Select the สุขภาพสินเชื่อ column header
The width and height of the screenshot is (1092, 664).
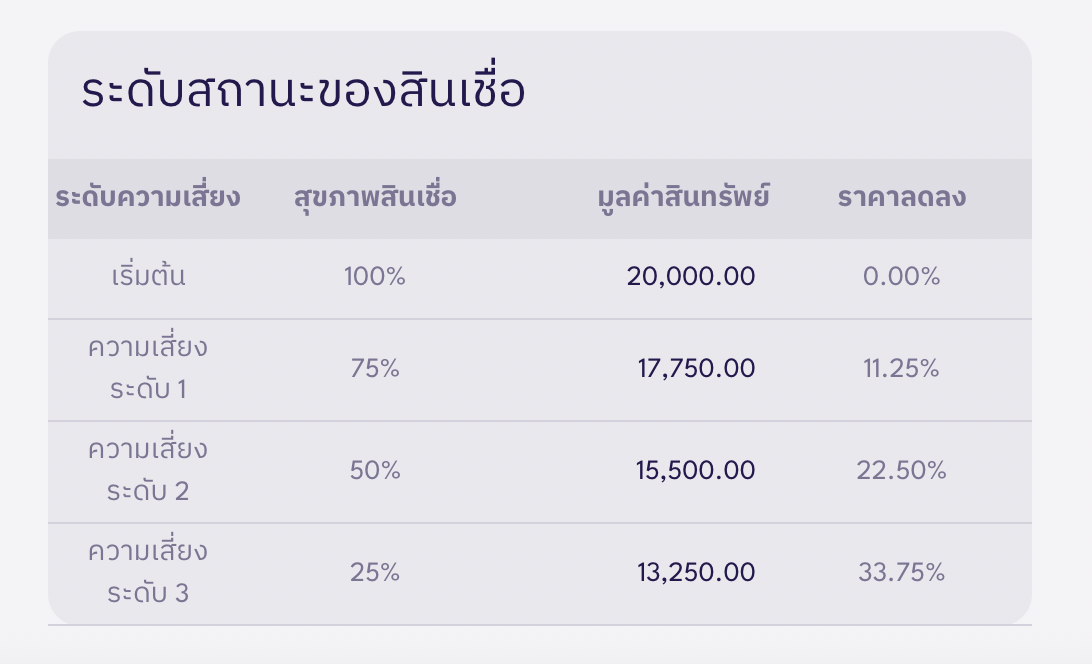pos(375,198)
